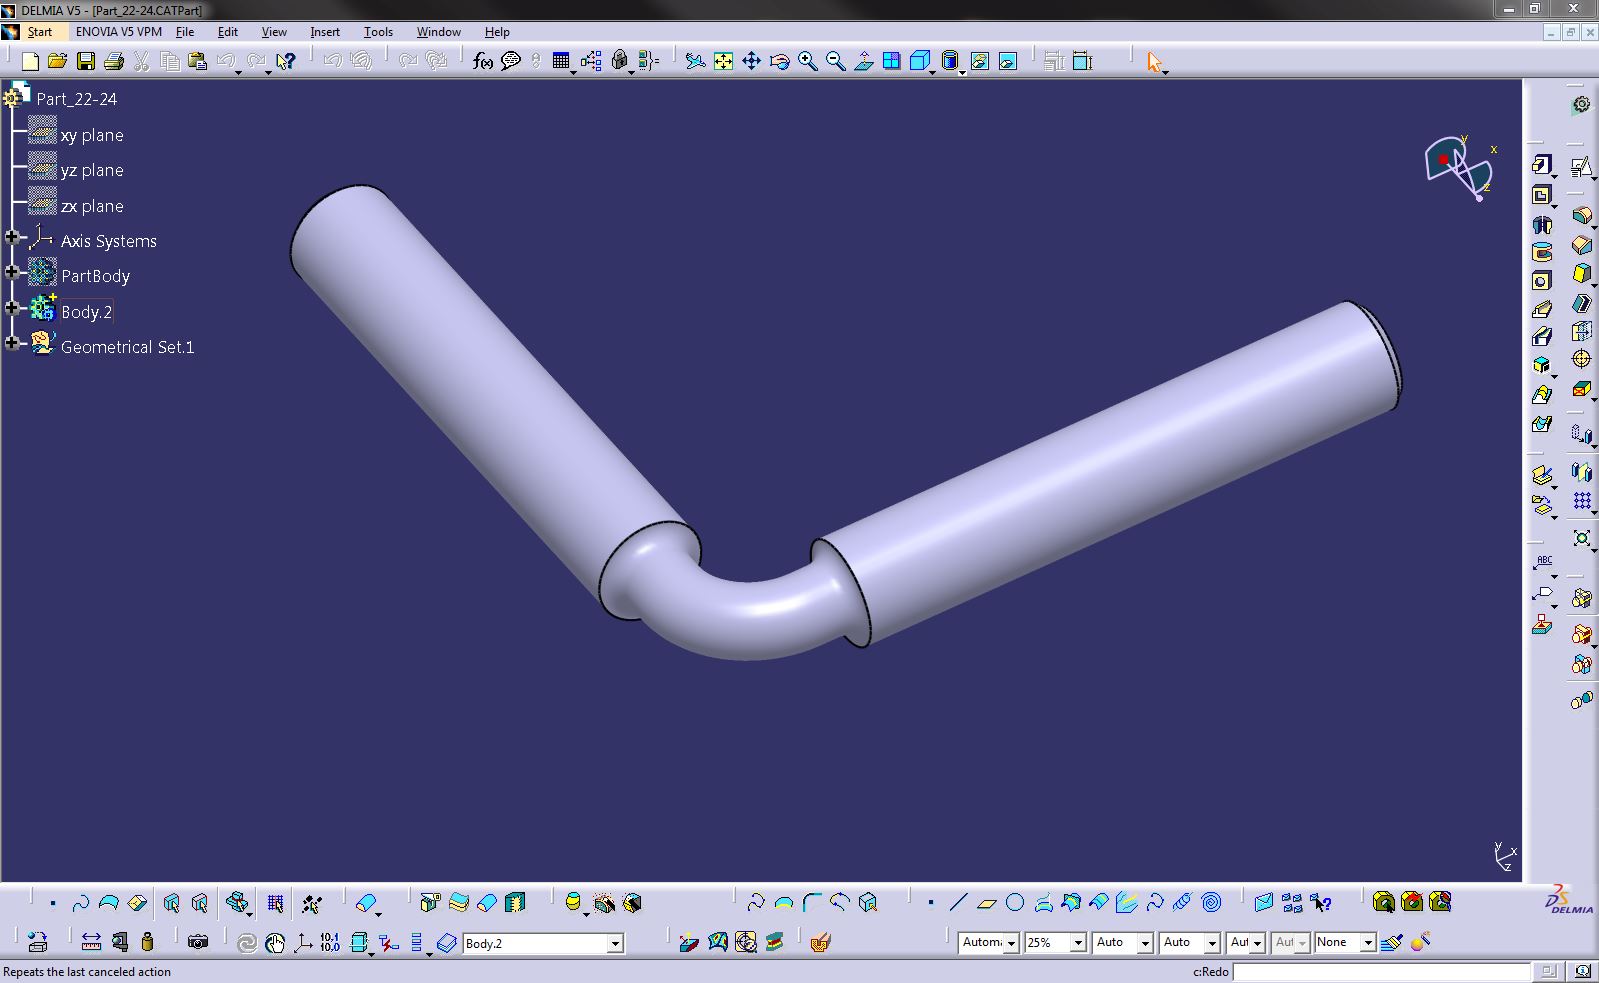
Task: Click the Select arrow tool
Action: click(1154, 62)
